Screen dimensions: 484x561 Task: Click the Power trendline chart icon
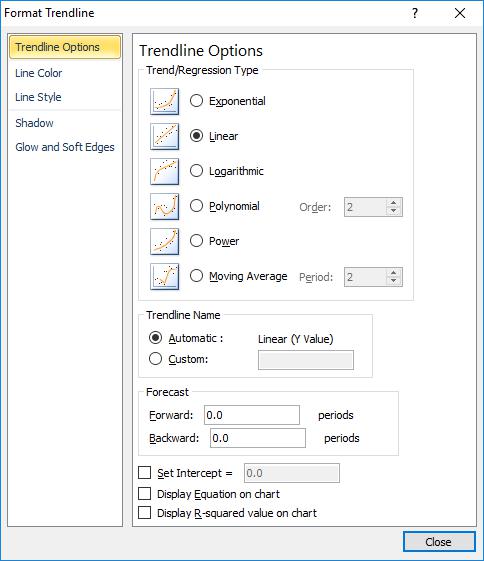pos(165,242)
